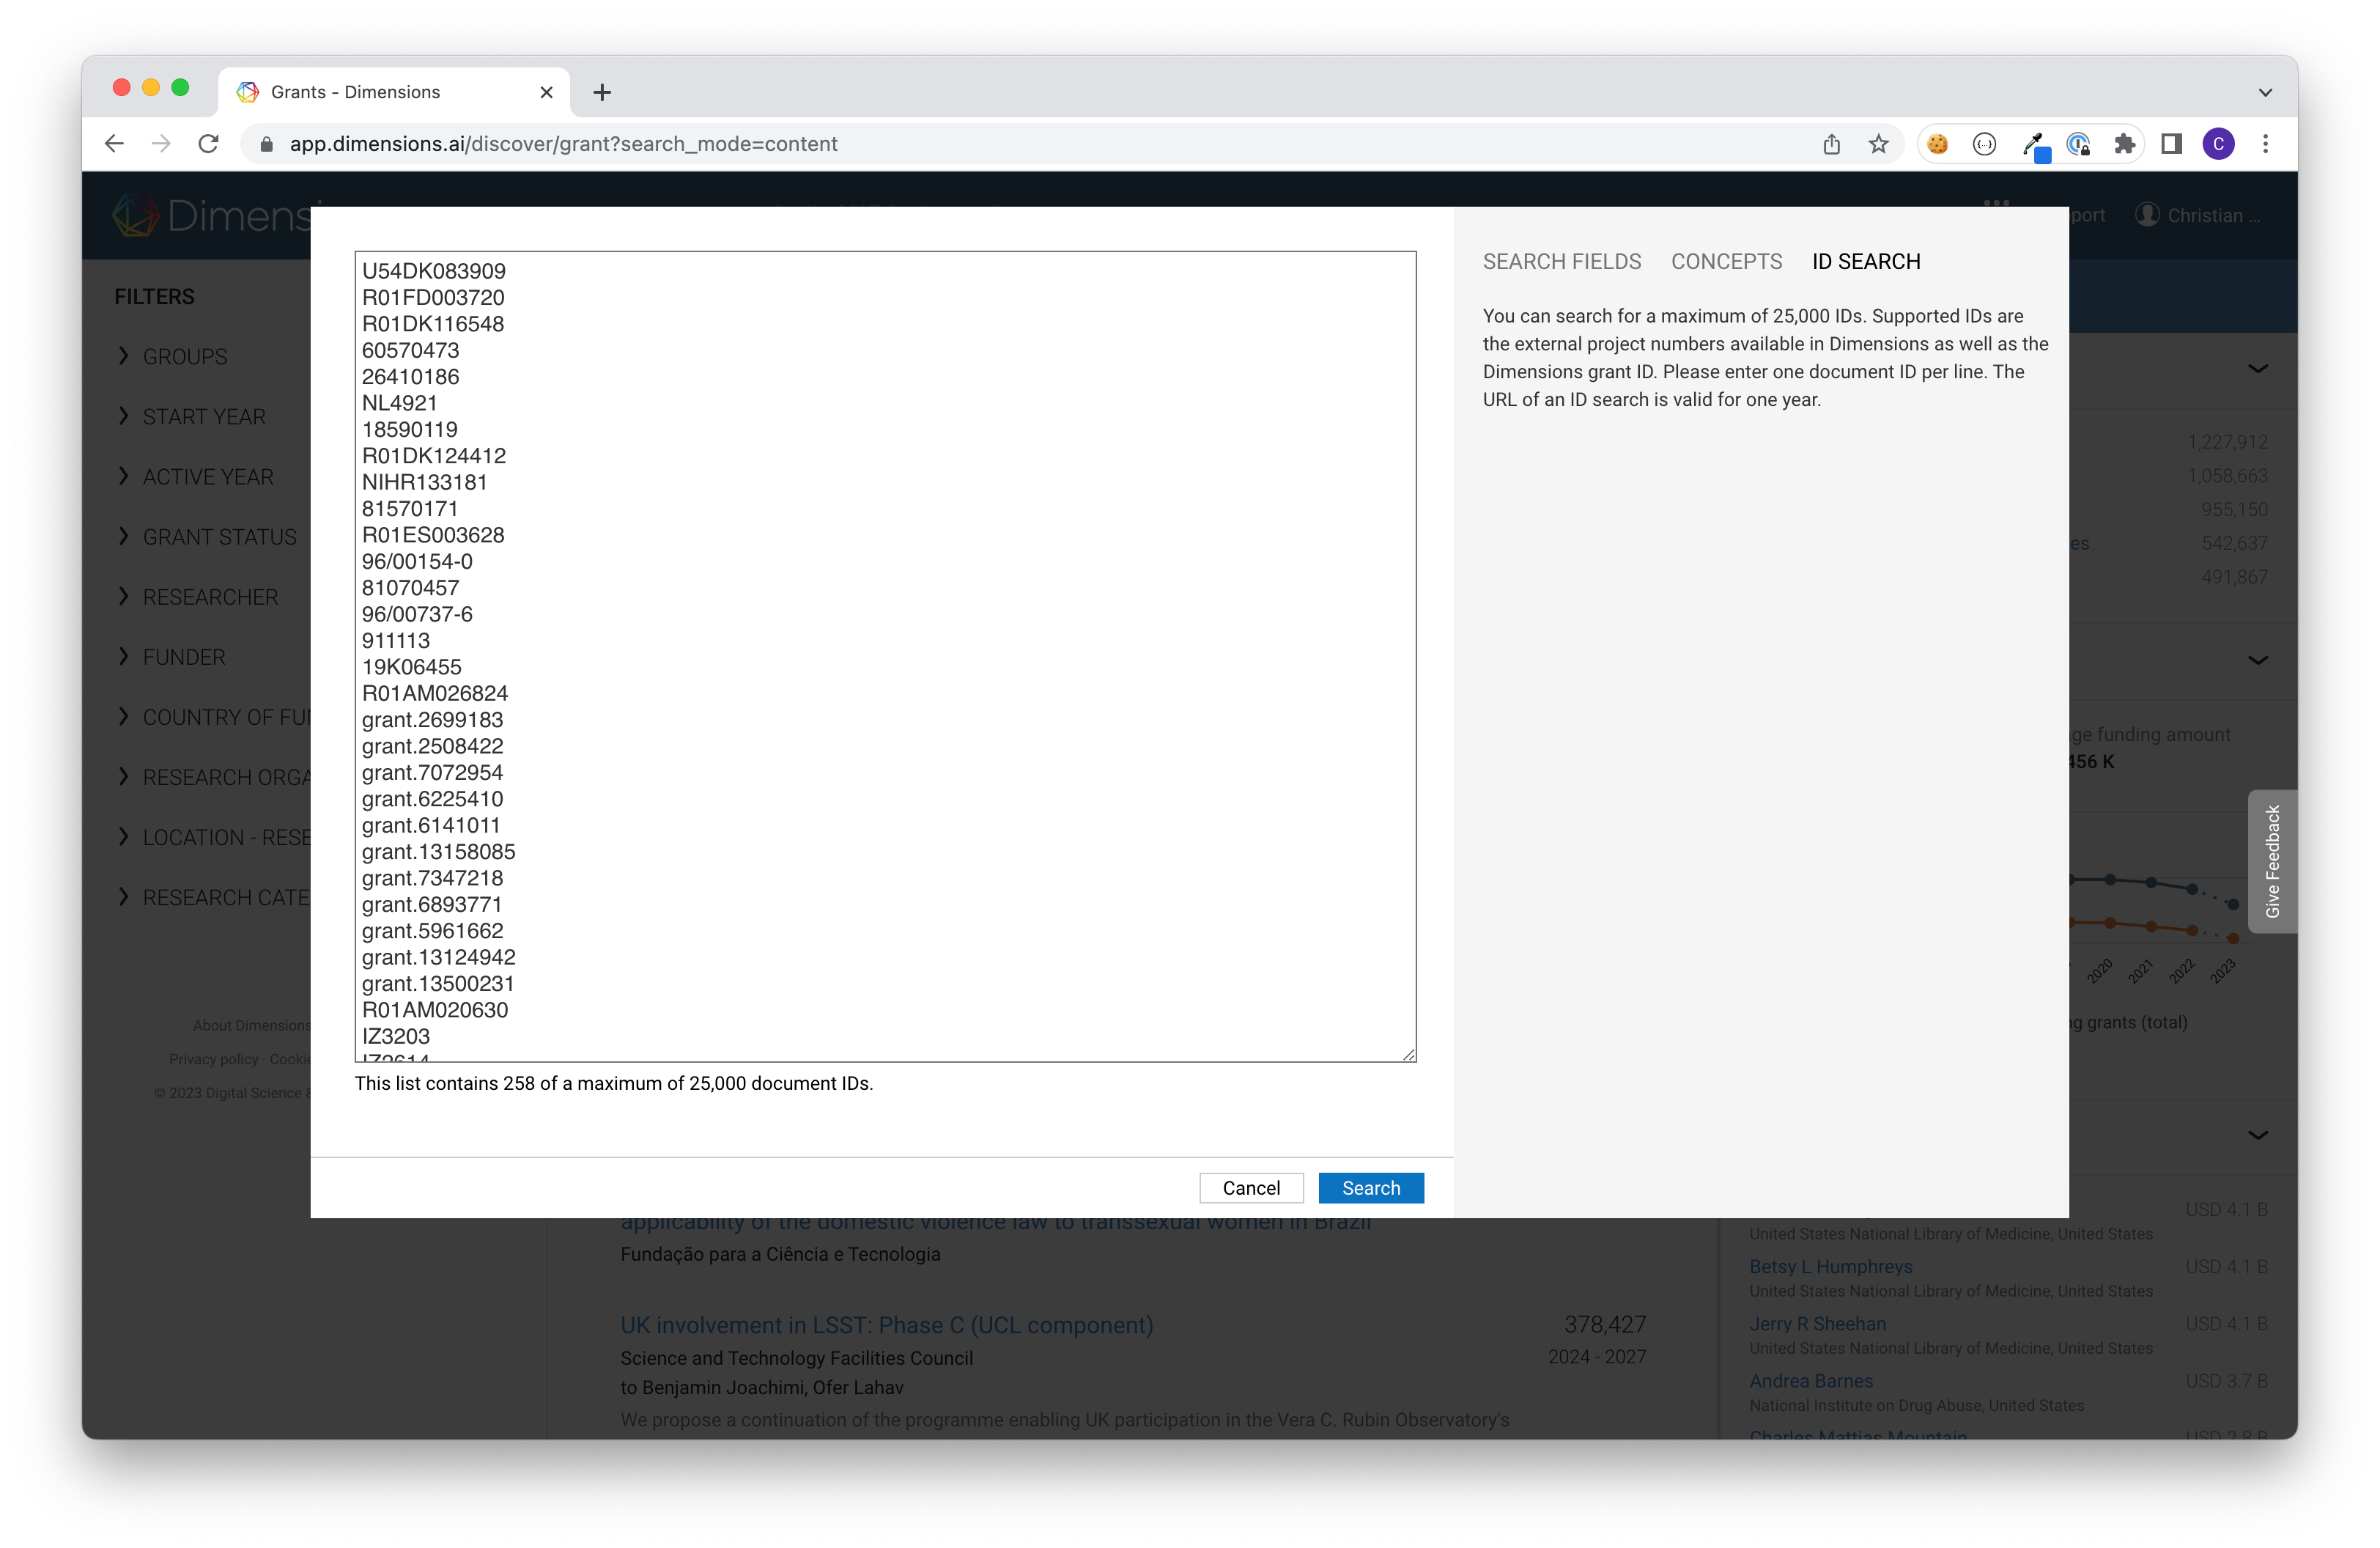This screenshot has width=2380, height=1548.
Task: Expand the GRANT STATUS filter
Action: point(206,536)
